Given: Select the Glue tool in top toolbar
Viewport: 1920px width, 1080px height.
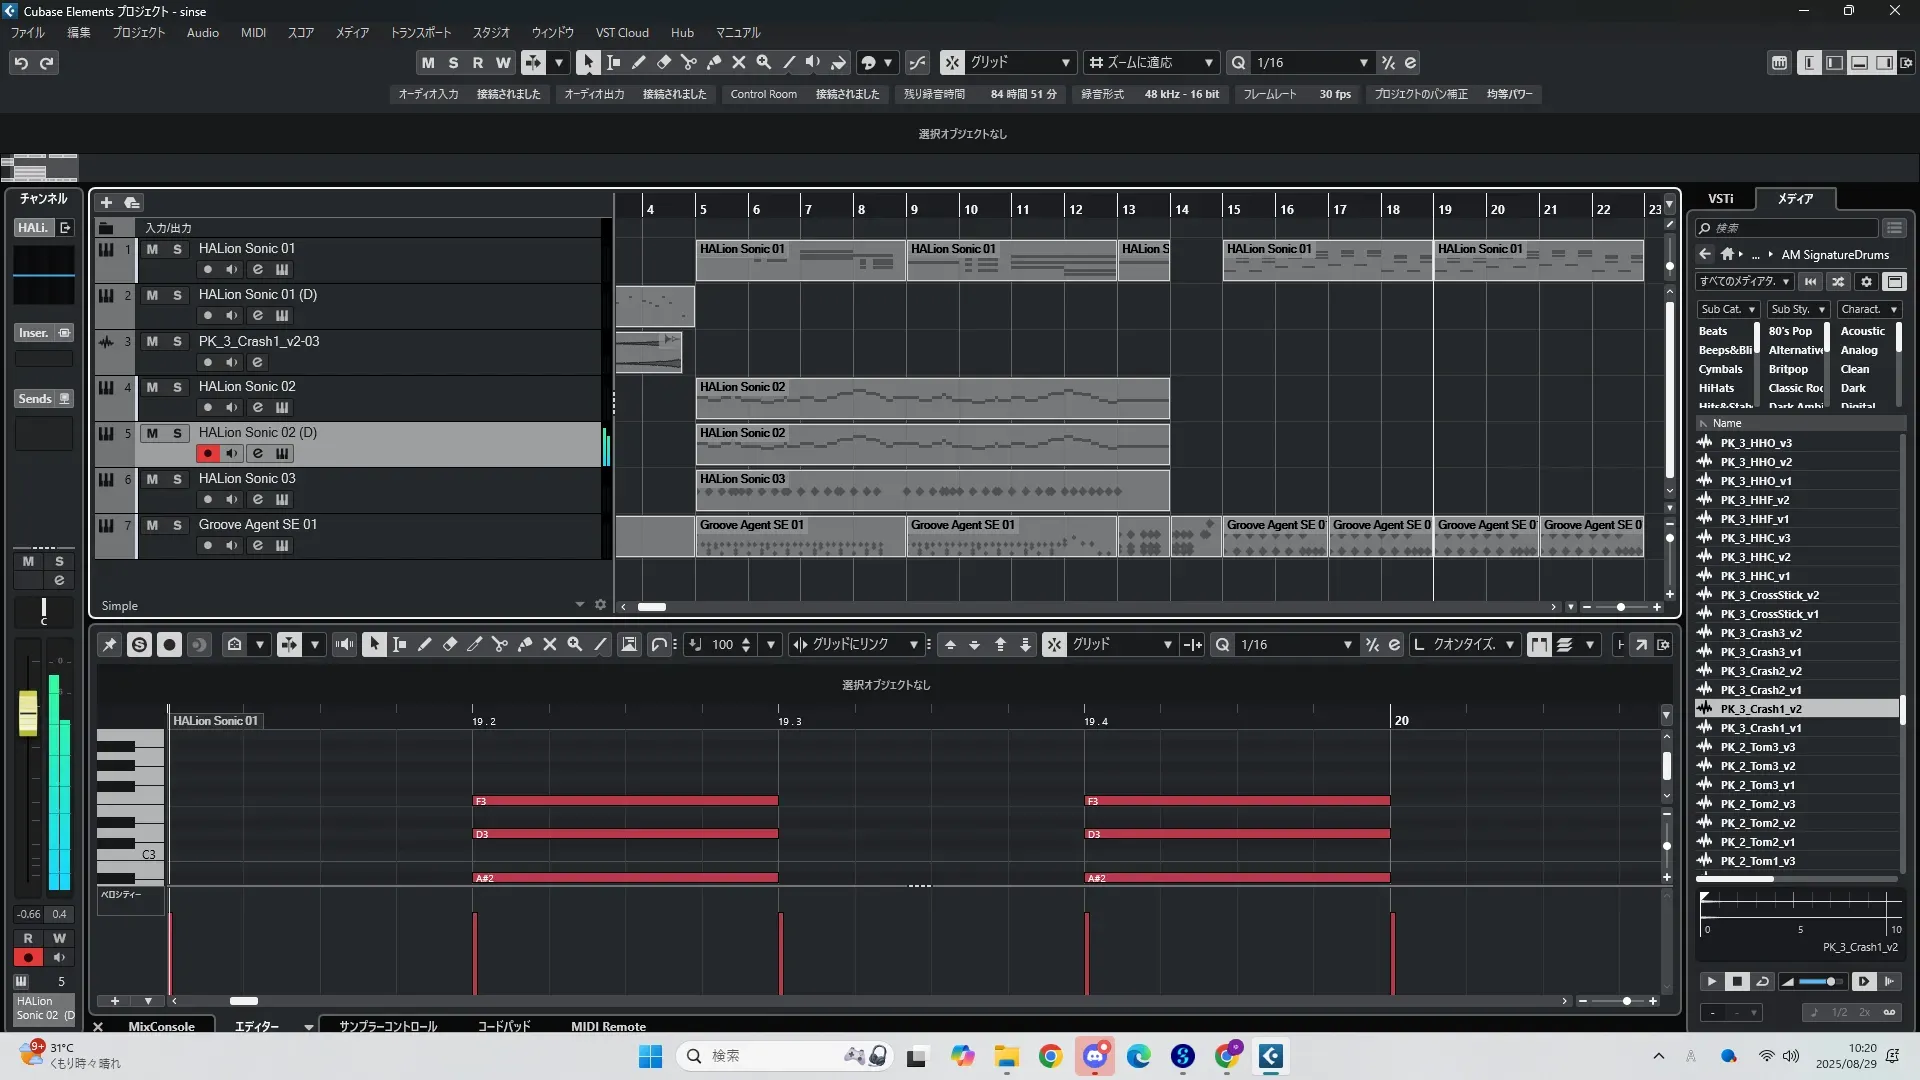Looking at the screenshot, I should pos(714,62).
